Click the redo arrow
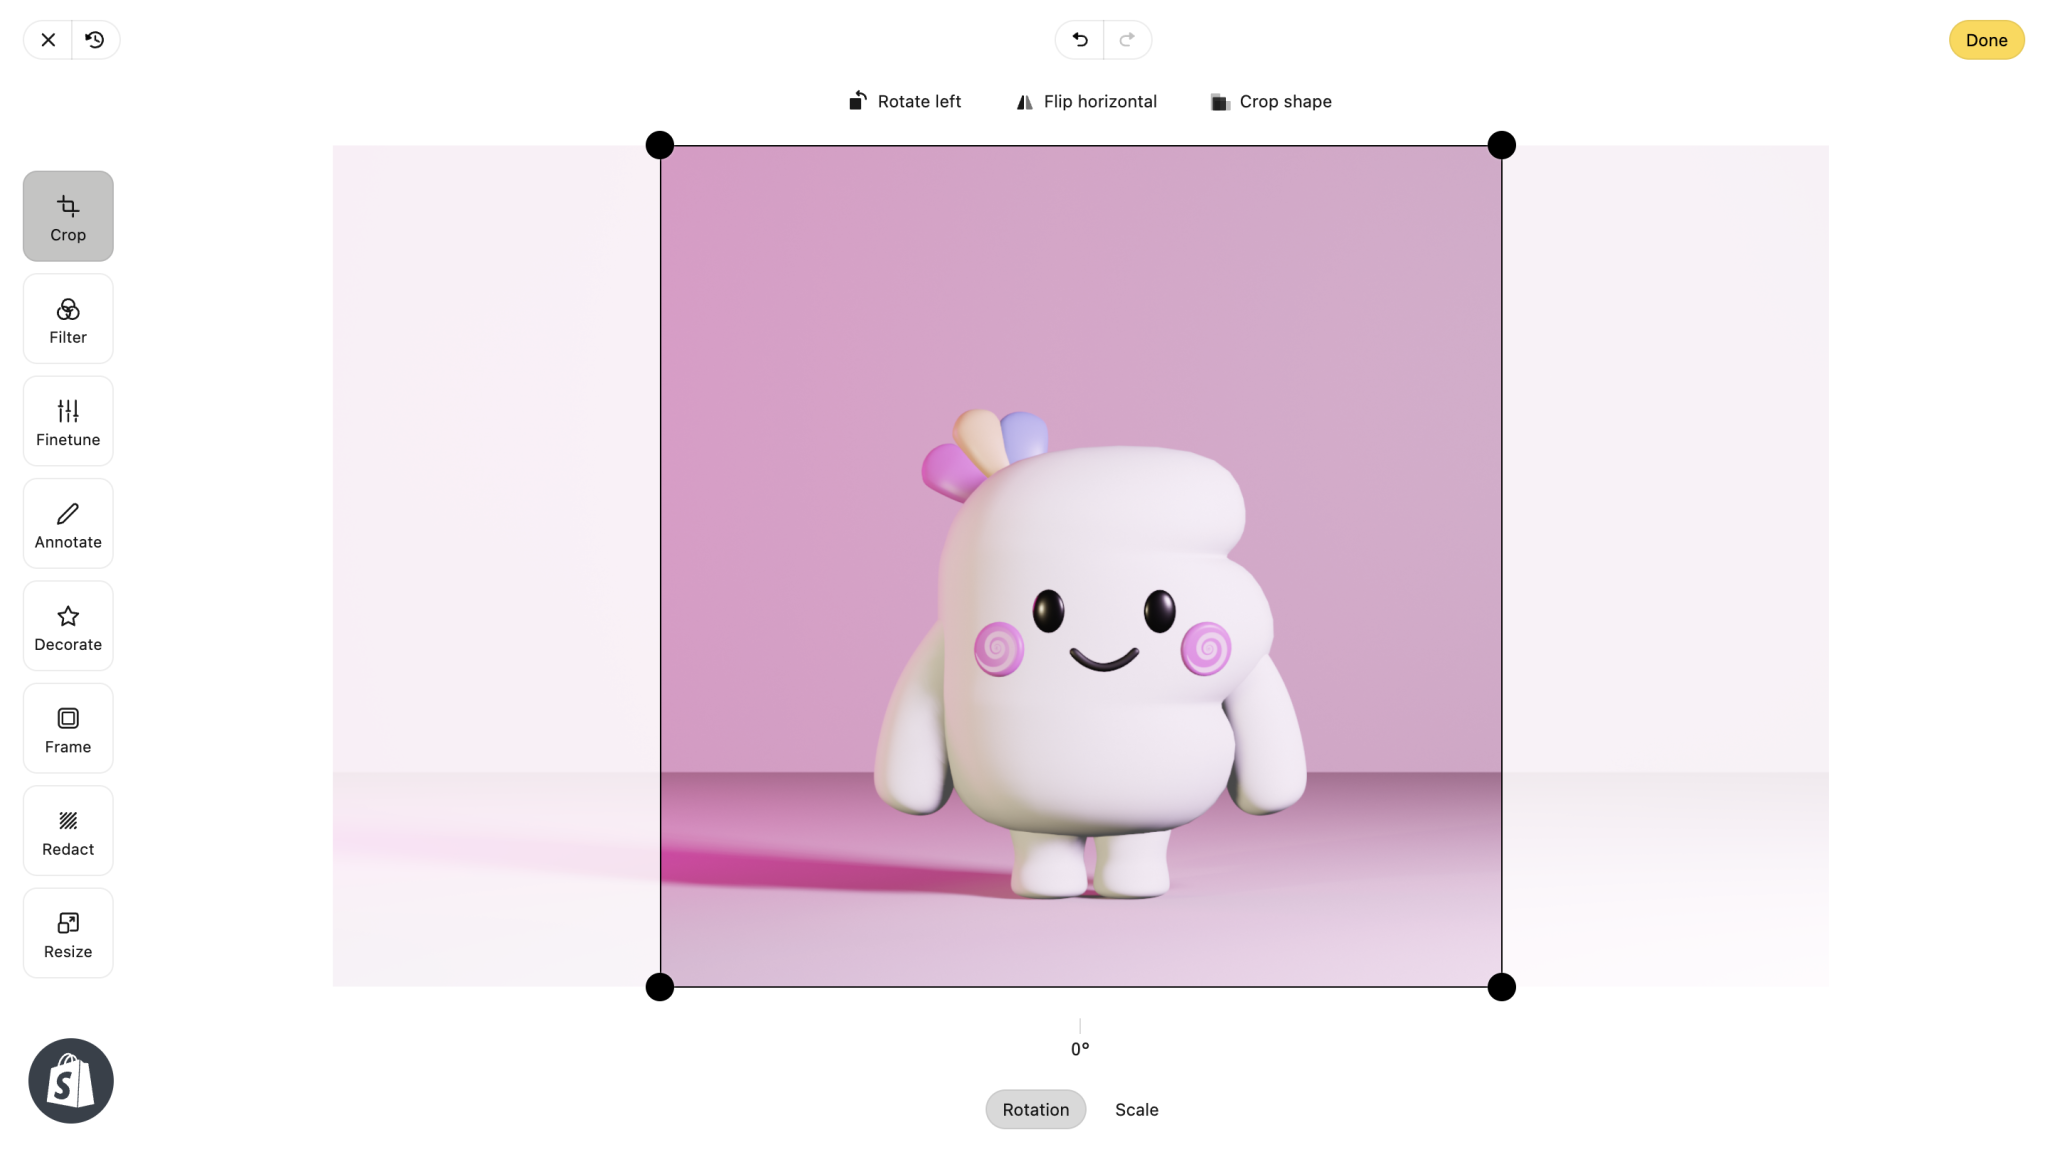This screenshot has height=1152, width=2048. 1127,40
